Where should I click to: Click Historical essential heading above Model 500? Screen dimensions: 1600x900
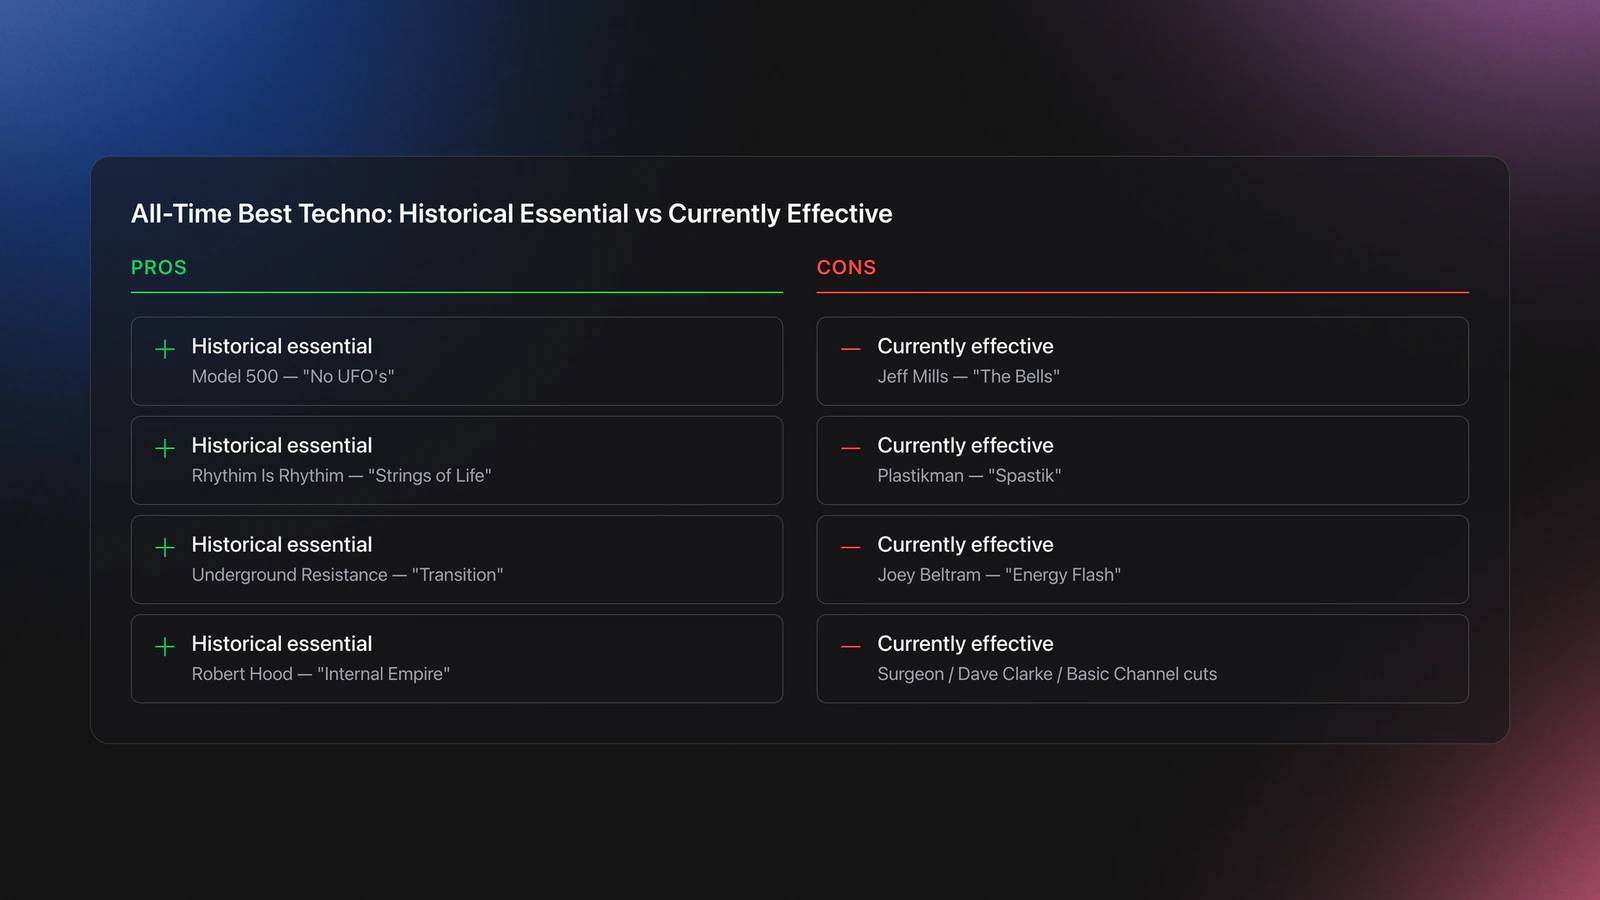[282, 346]
